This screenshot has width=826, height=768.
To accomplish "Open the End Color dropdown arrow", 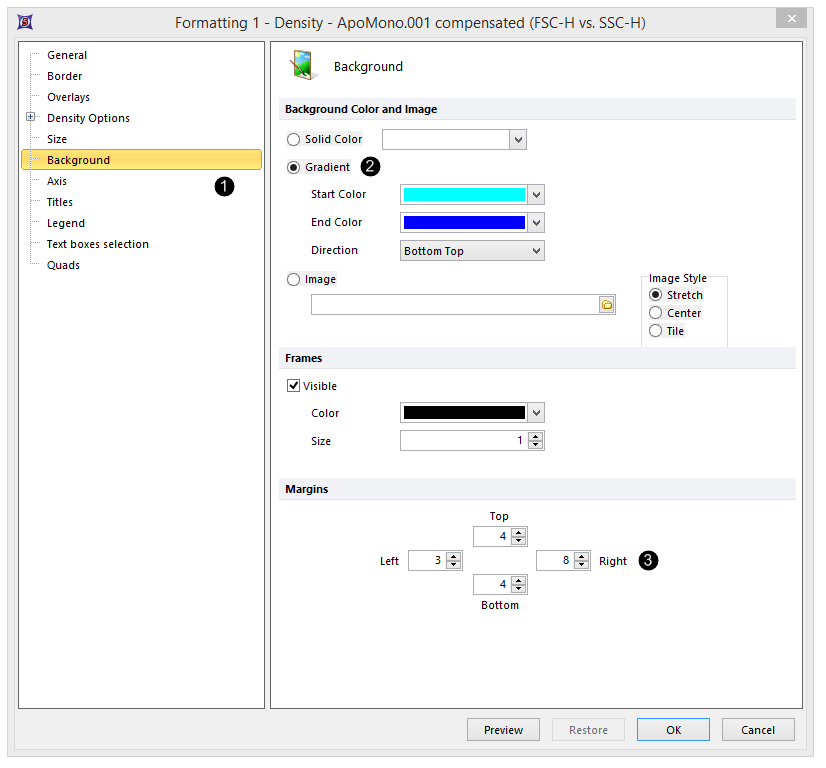I will [536, 223].
